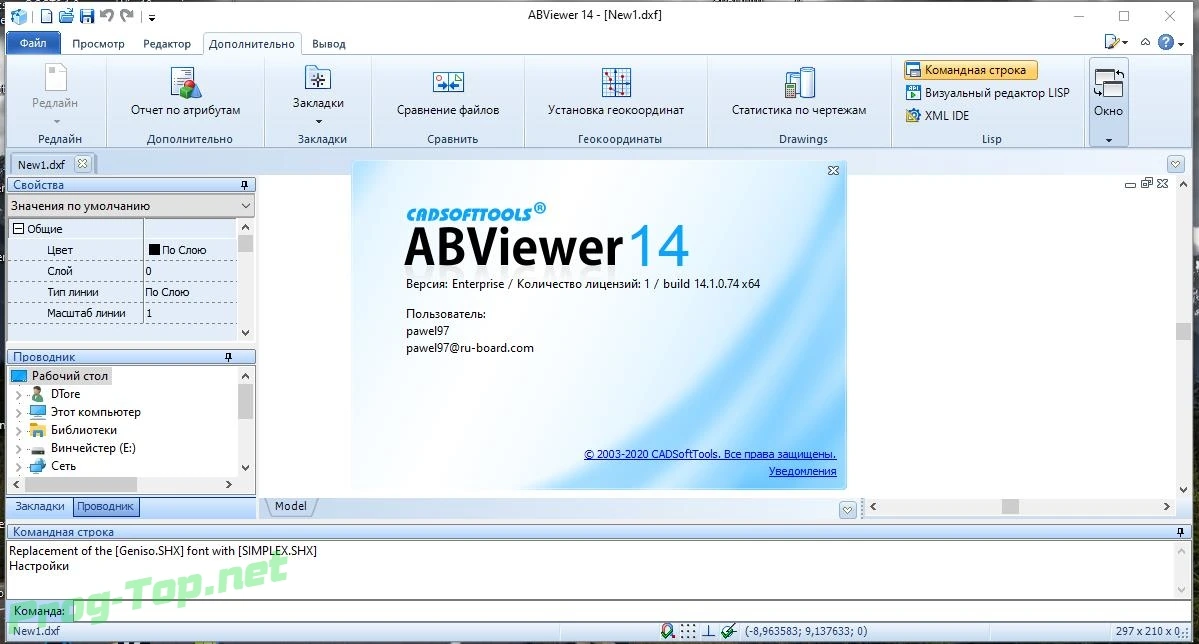Image resolution: width=1199 pixels, height=644 pixels.
Task: Open the Файл menu
Action: pos(33,44)
